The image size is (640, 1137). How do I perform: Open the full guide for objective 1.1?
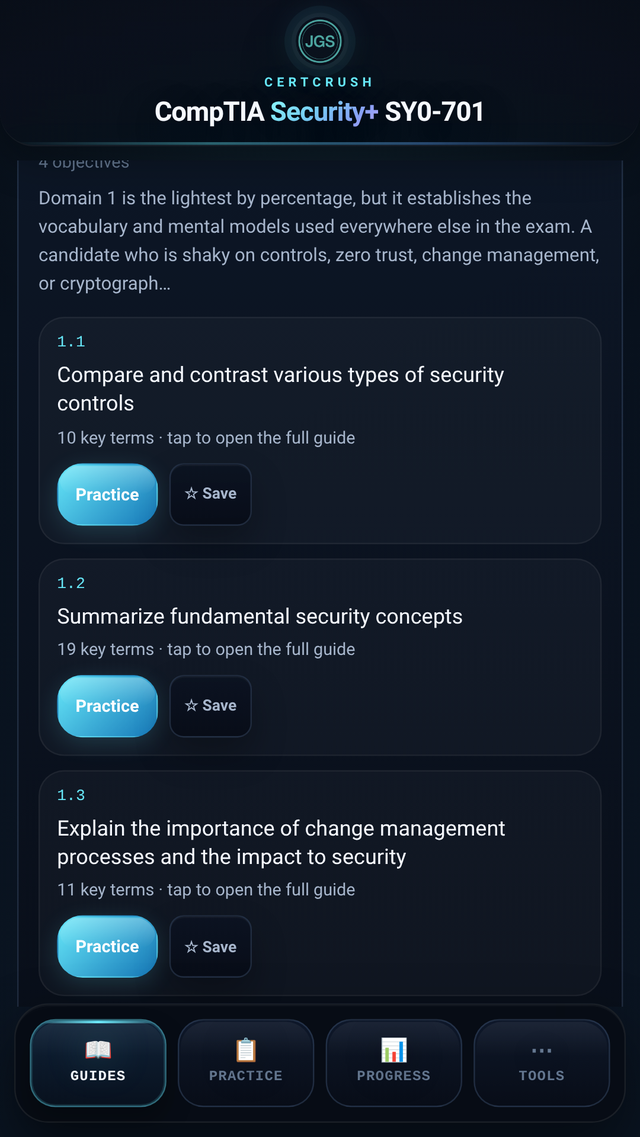click(280, 389)
